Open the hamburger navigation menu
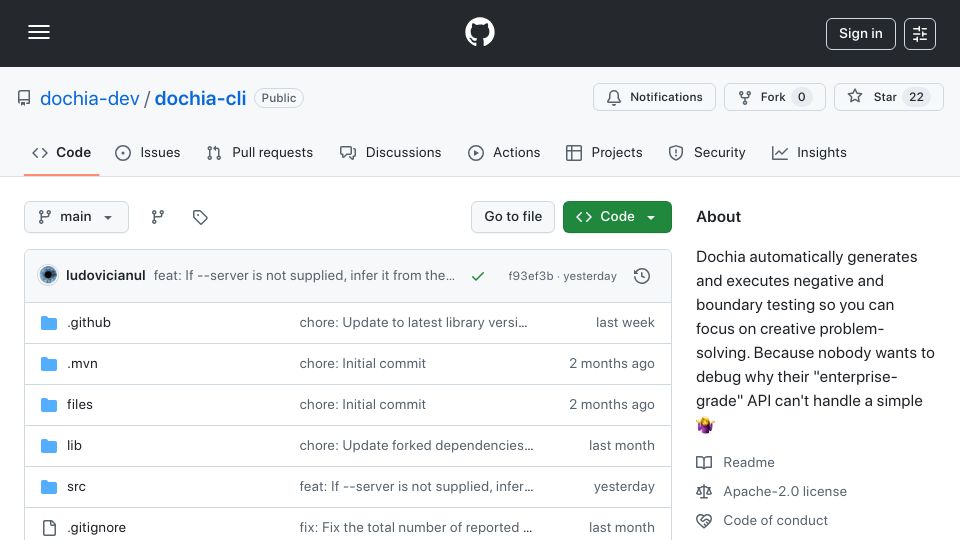Image resolution: width=960 pixels, height=540 pixels. coord(39,32)
